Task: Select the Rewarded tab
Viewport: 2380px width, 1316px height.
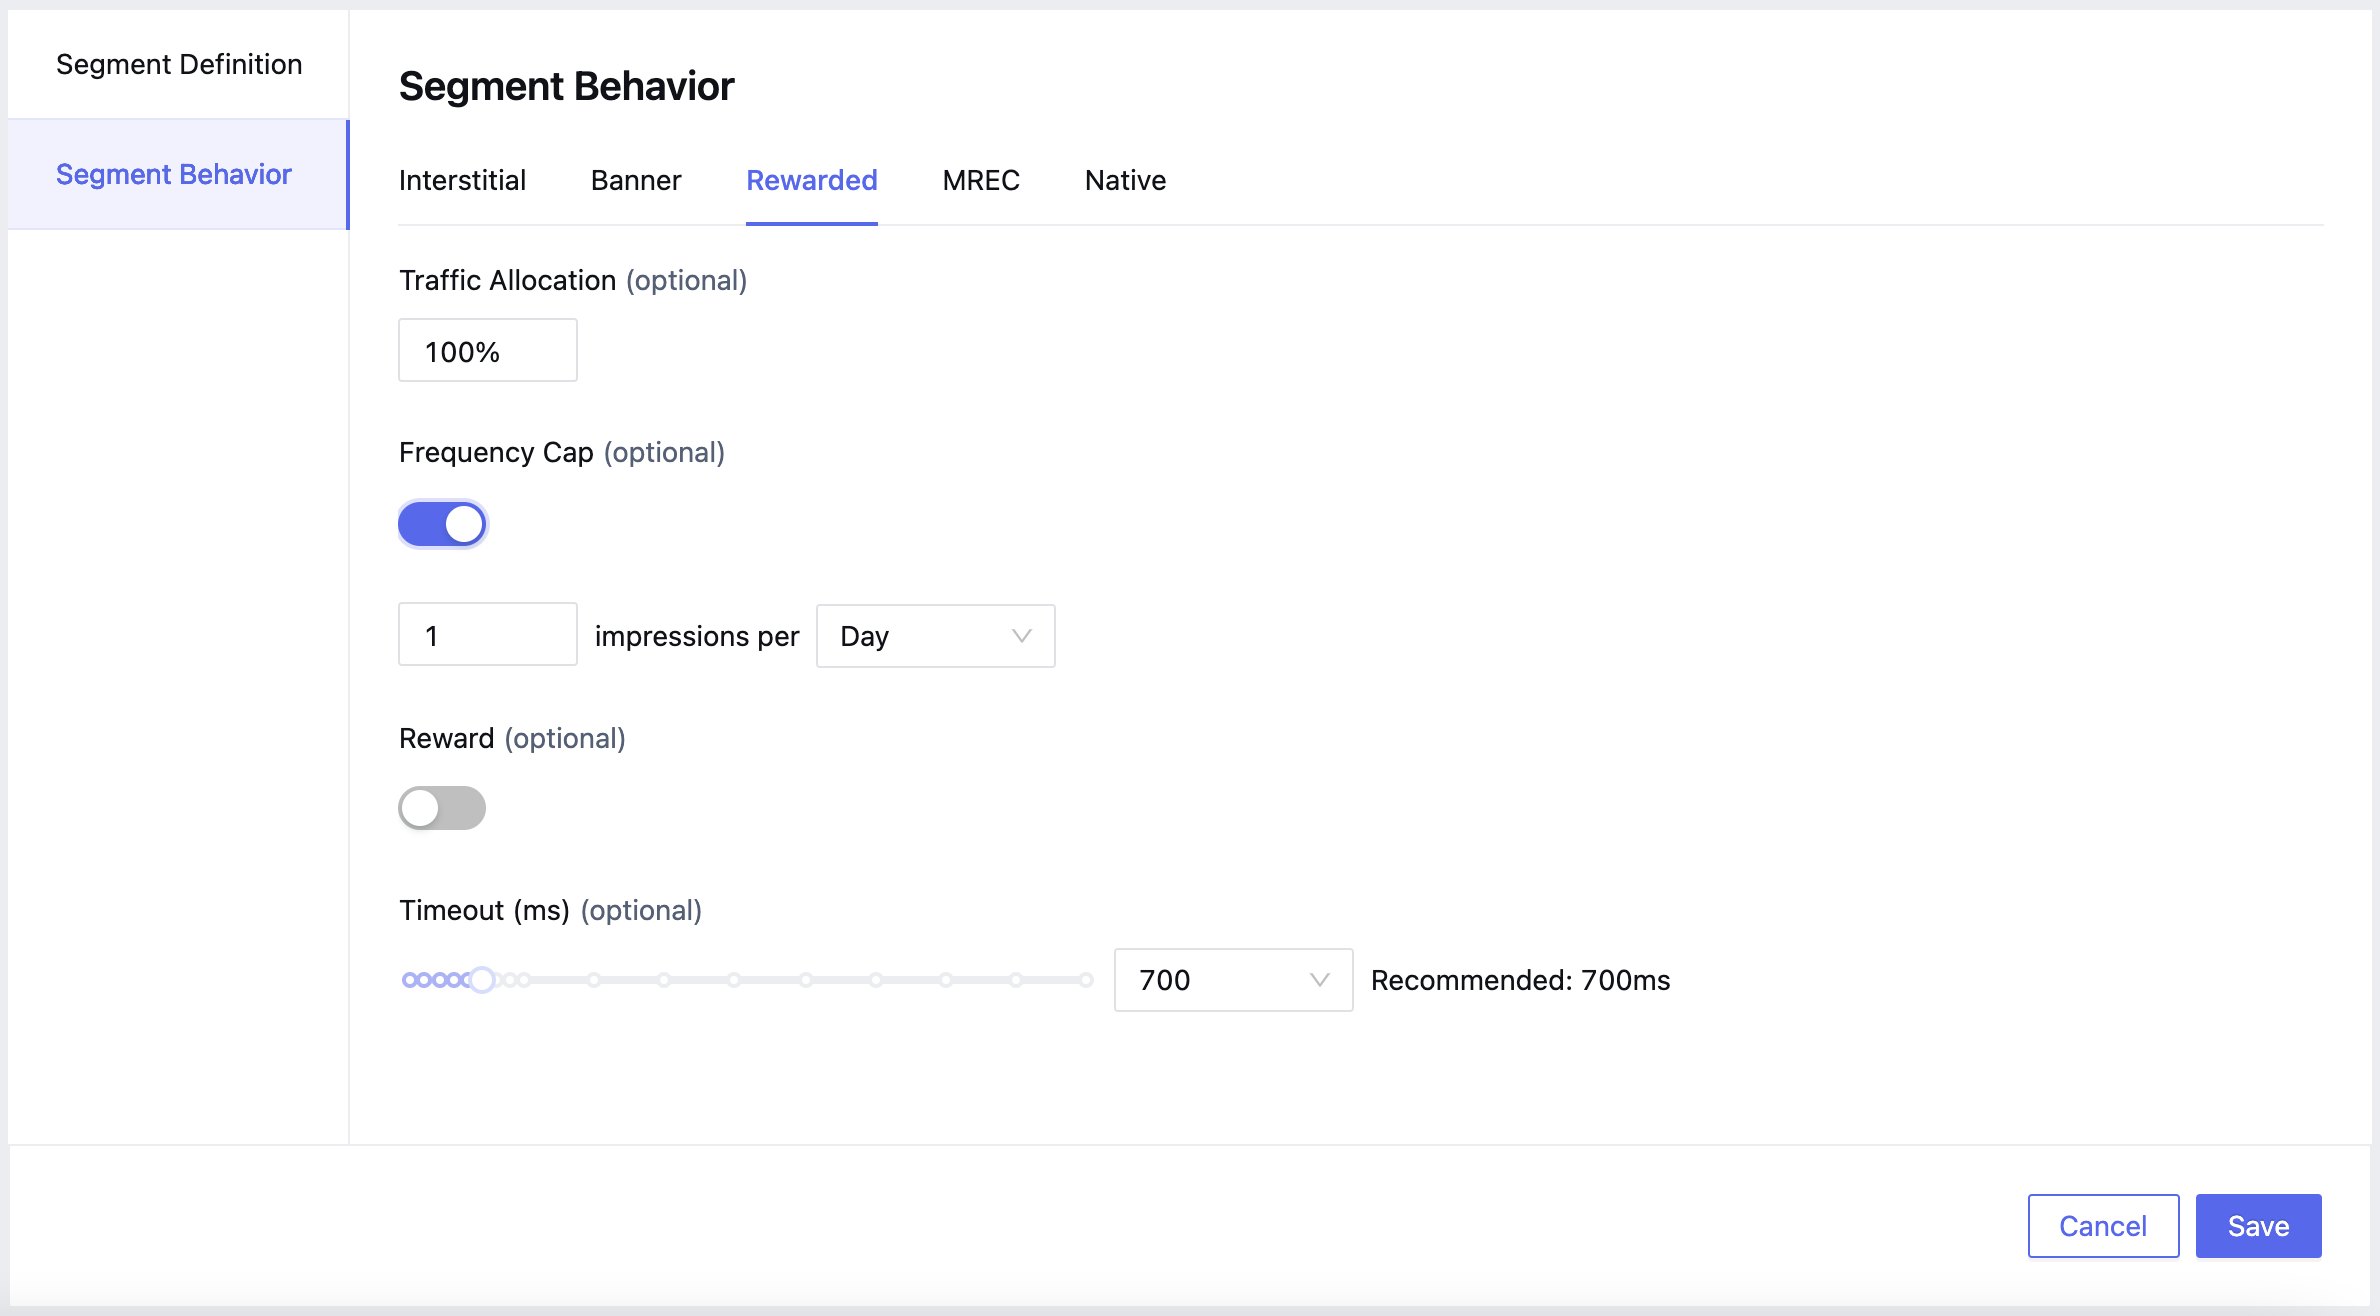Action: click(x=812, y=180)
